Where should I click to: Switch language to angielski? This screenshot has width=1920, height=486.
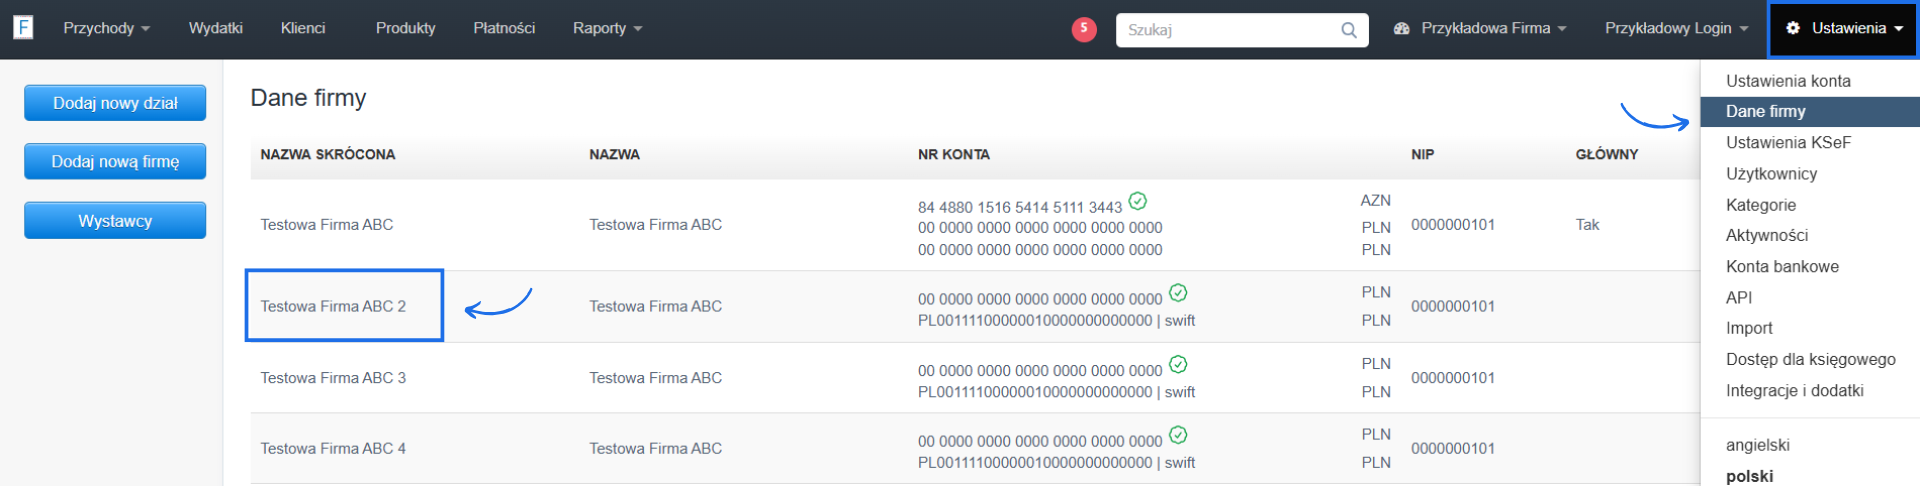(x=1758, y=446)
